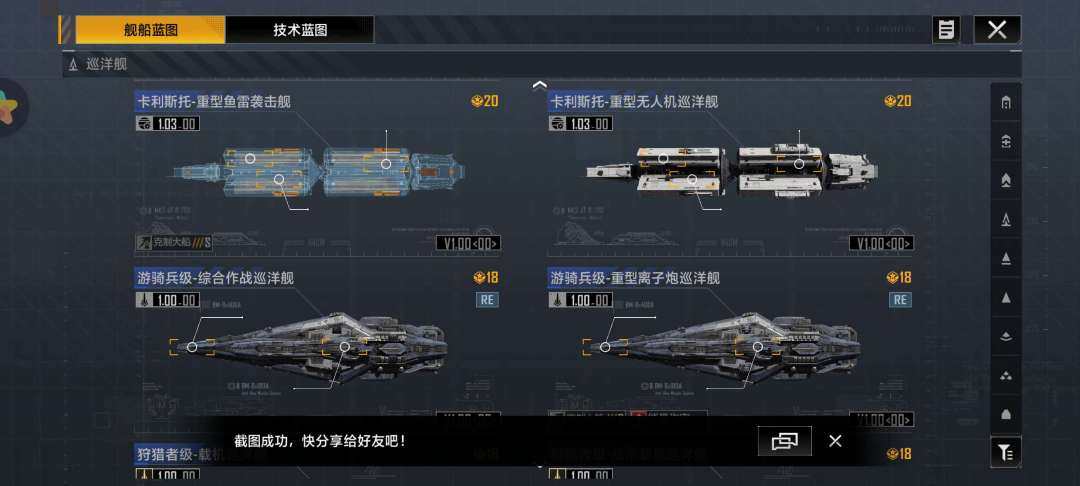1080x486 pixels.
Task: Select the second ship class icon in the right sidebar
Action: pos(1006,142)
